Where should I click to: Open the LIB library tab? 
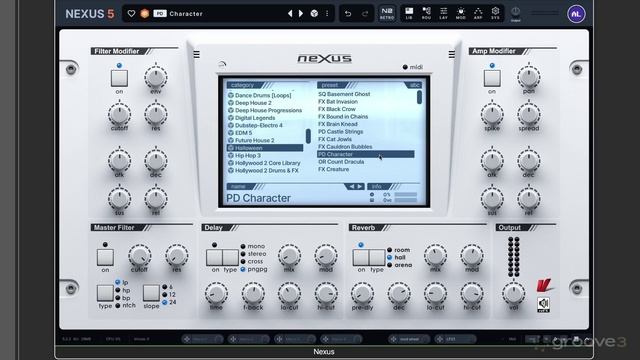click(x=409, y=13)
